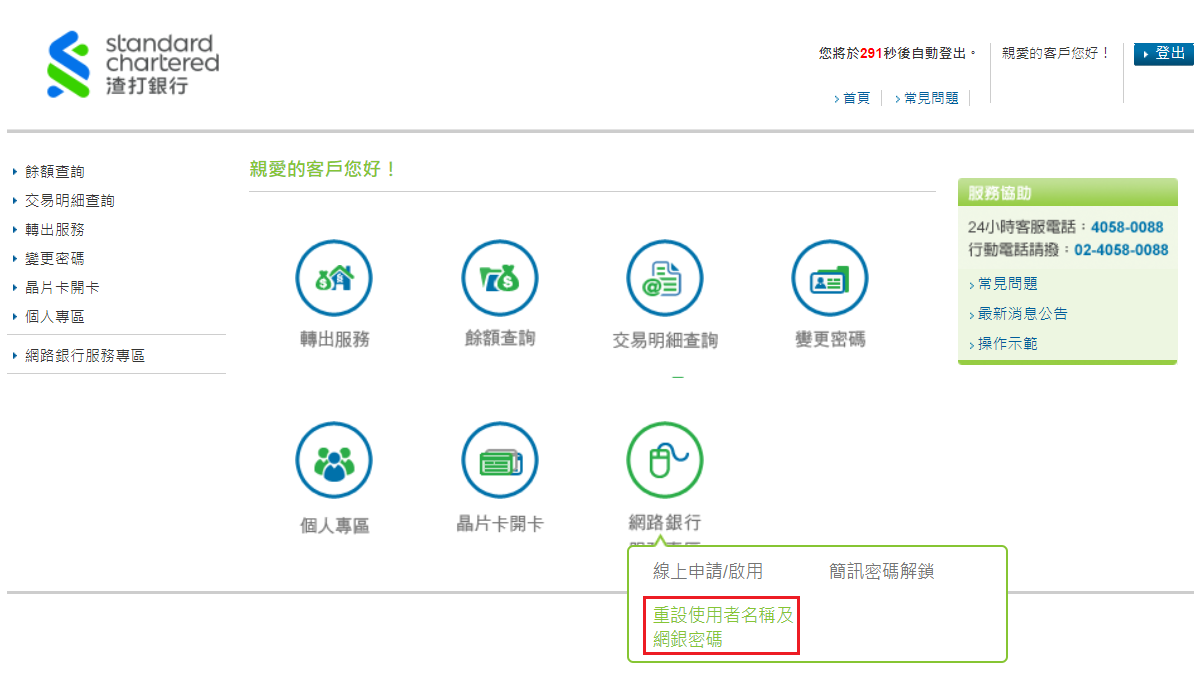Click the 餘額查詢 label under icon

pos(500,339)
